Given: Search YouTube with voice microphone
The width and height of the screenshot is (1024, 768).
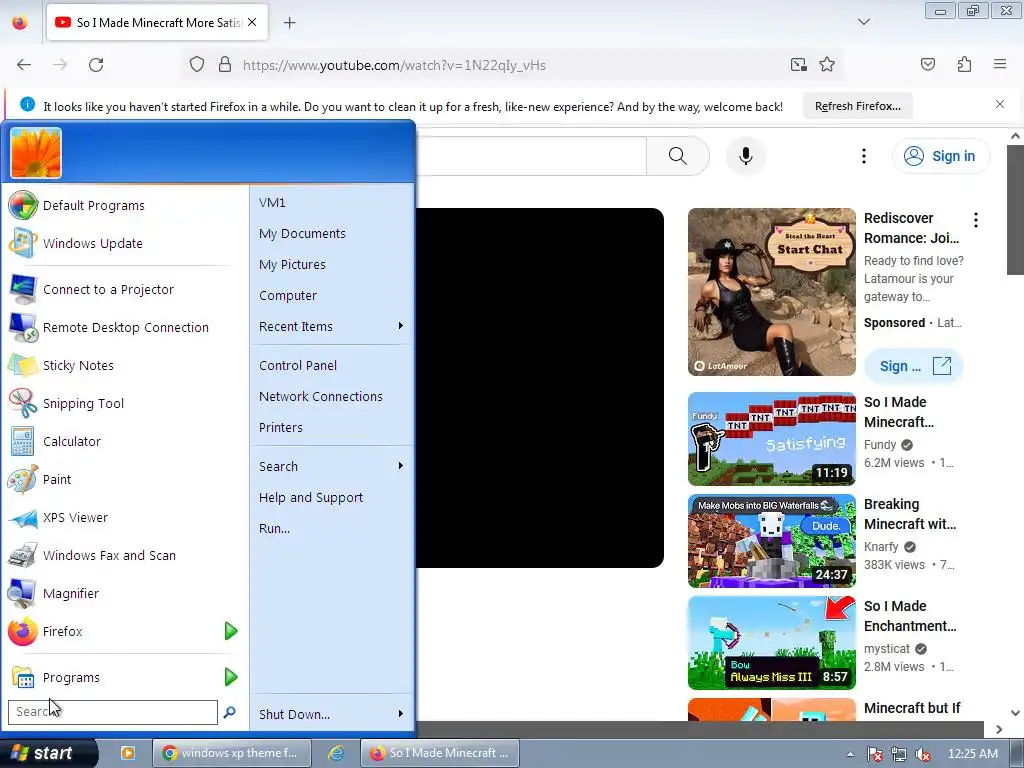Looking at the screenshot, I should pos(745,156).
